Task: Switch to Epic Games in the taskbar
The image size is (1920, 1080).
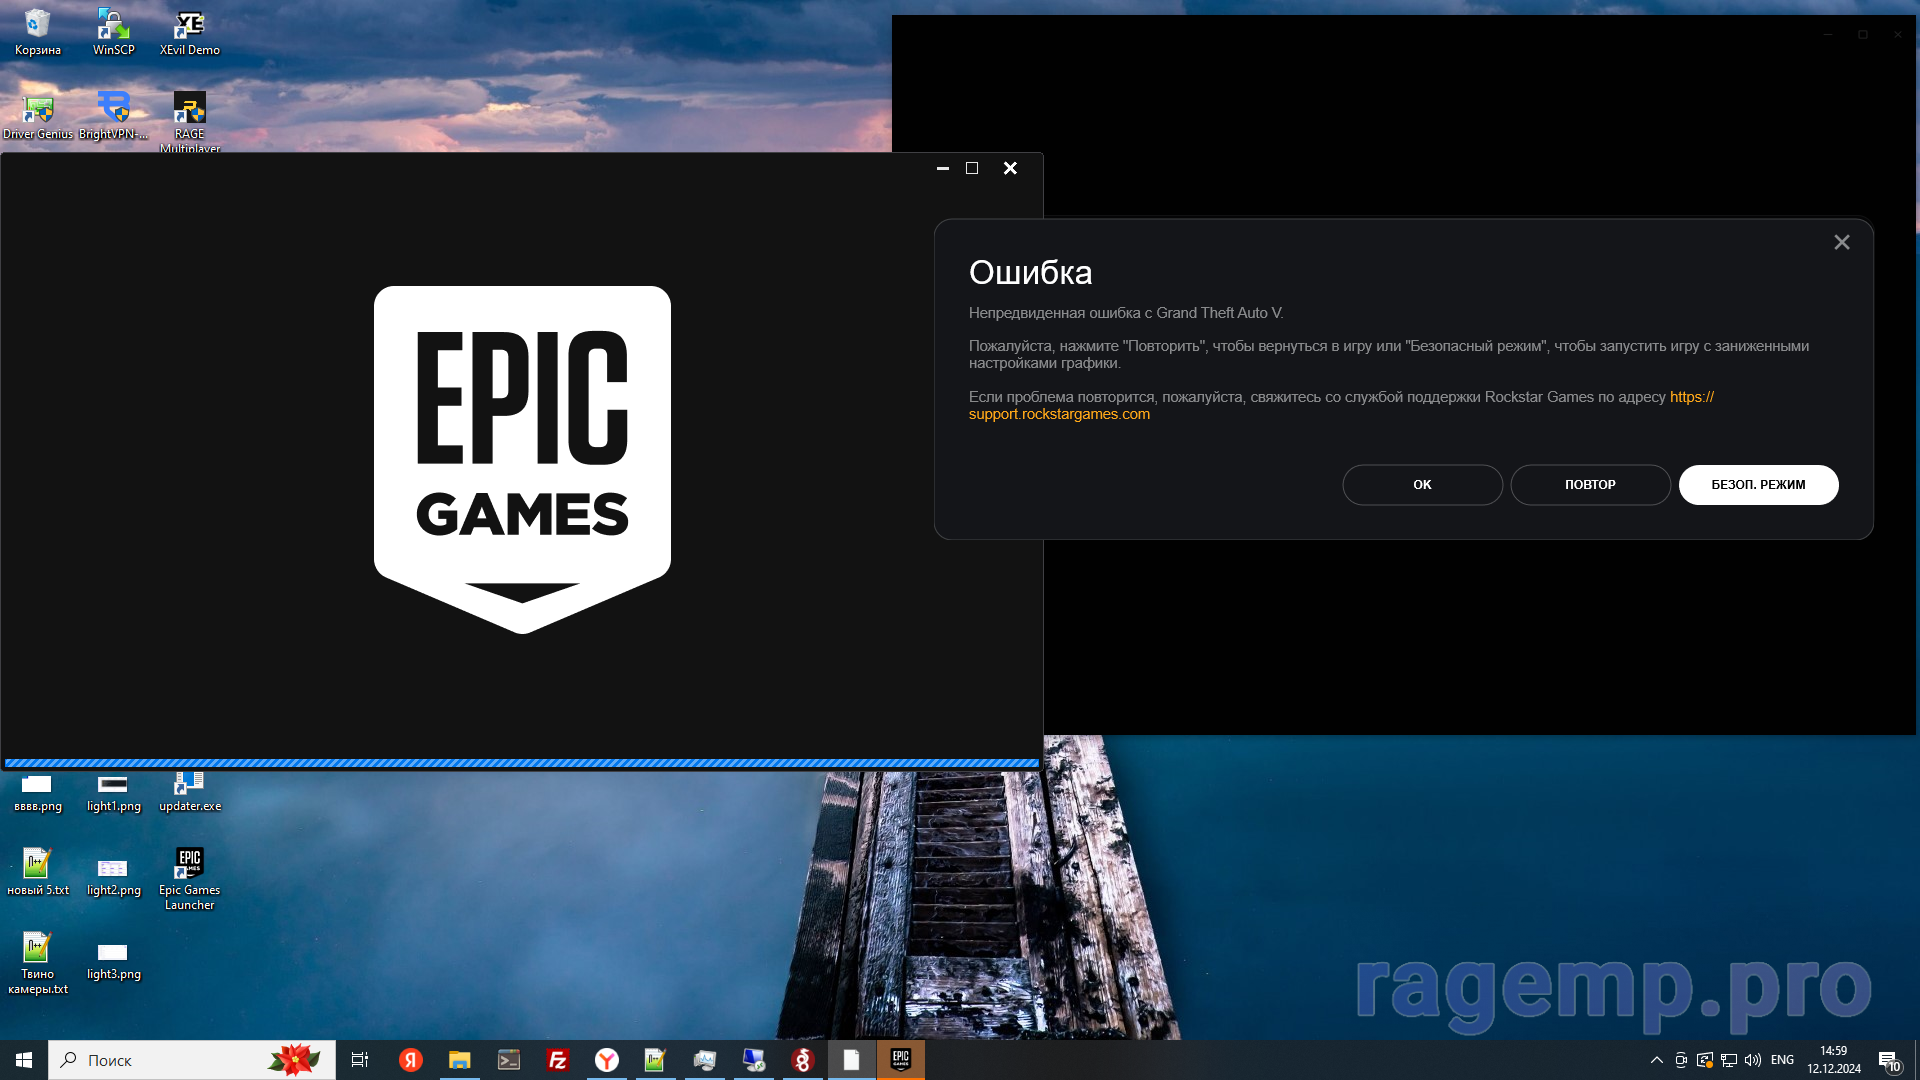Action: [901, 1060]
